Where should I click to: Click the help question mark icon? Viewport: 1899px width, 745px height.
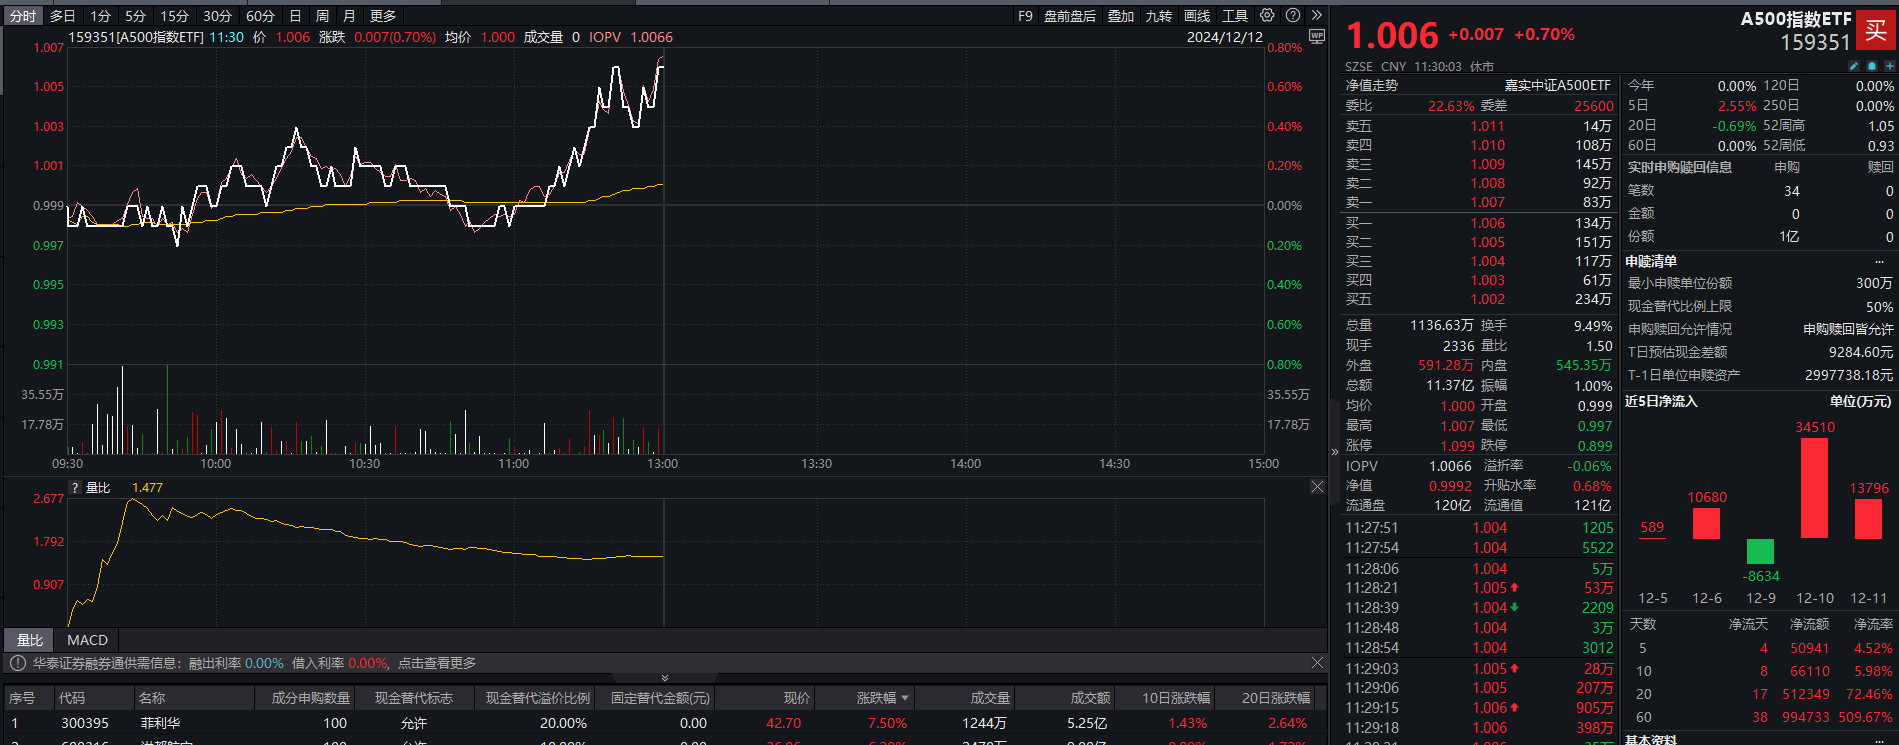tap(1293, 16)
